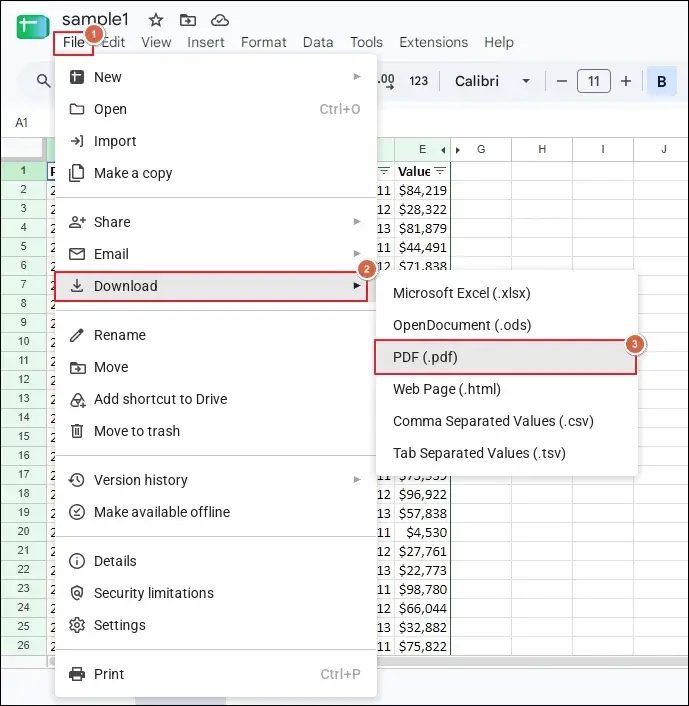Viewport: 689px width, 706px height.
Task: Click the cell showing $75,822
Action: coord(422,646)
